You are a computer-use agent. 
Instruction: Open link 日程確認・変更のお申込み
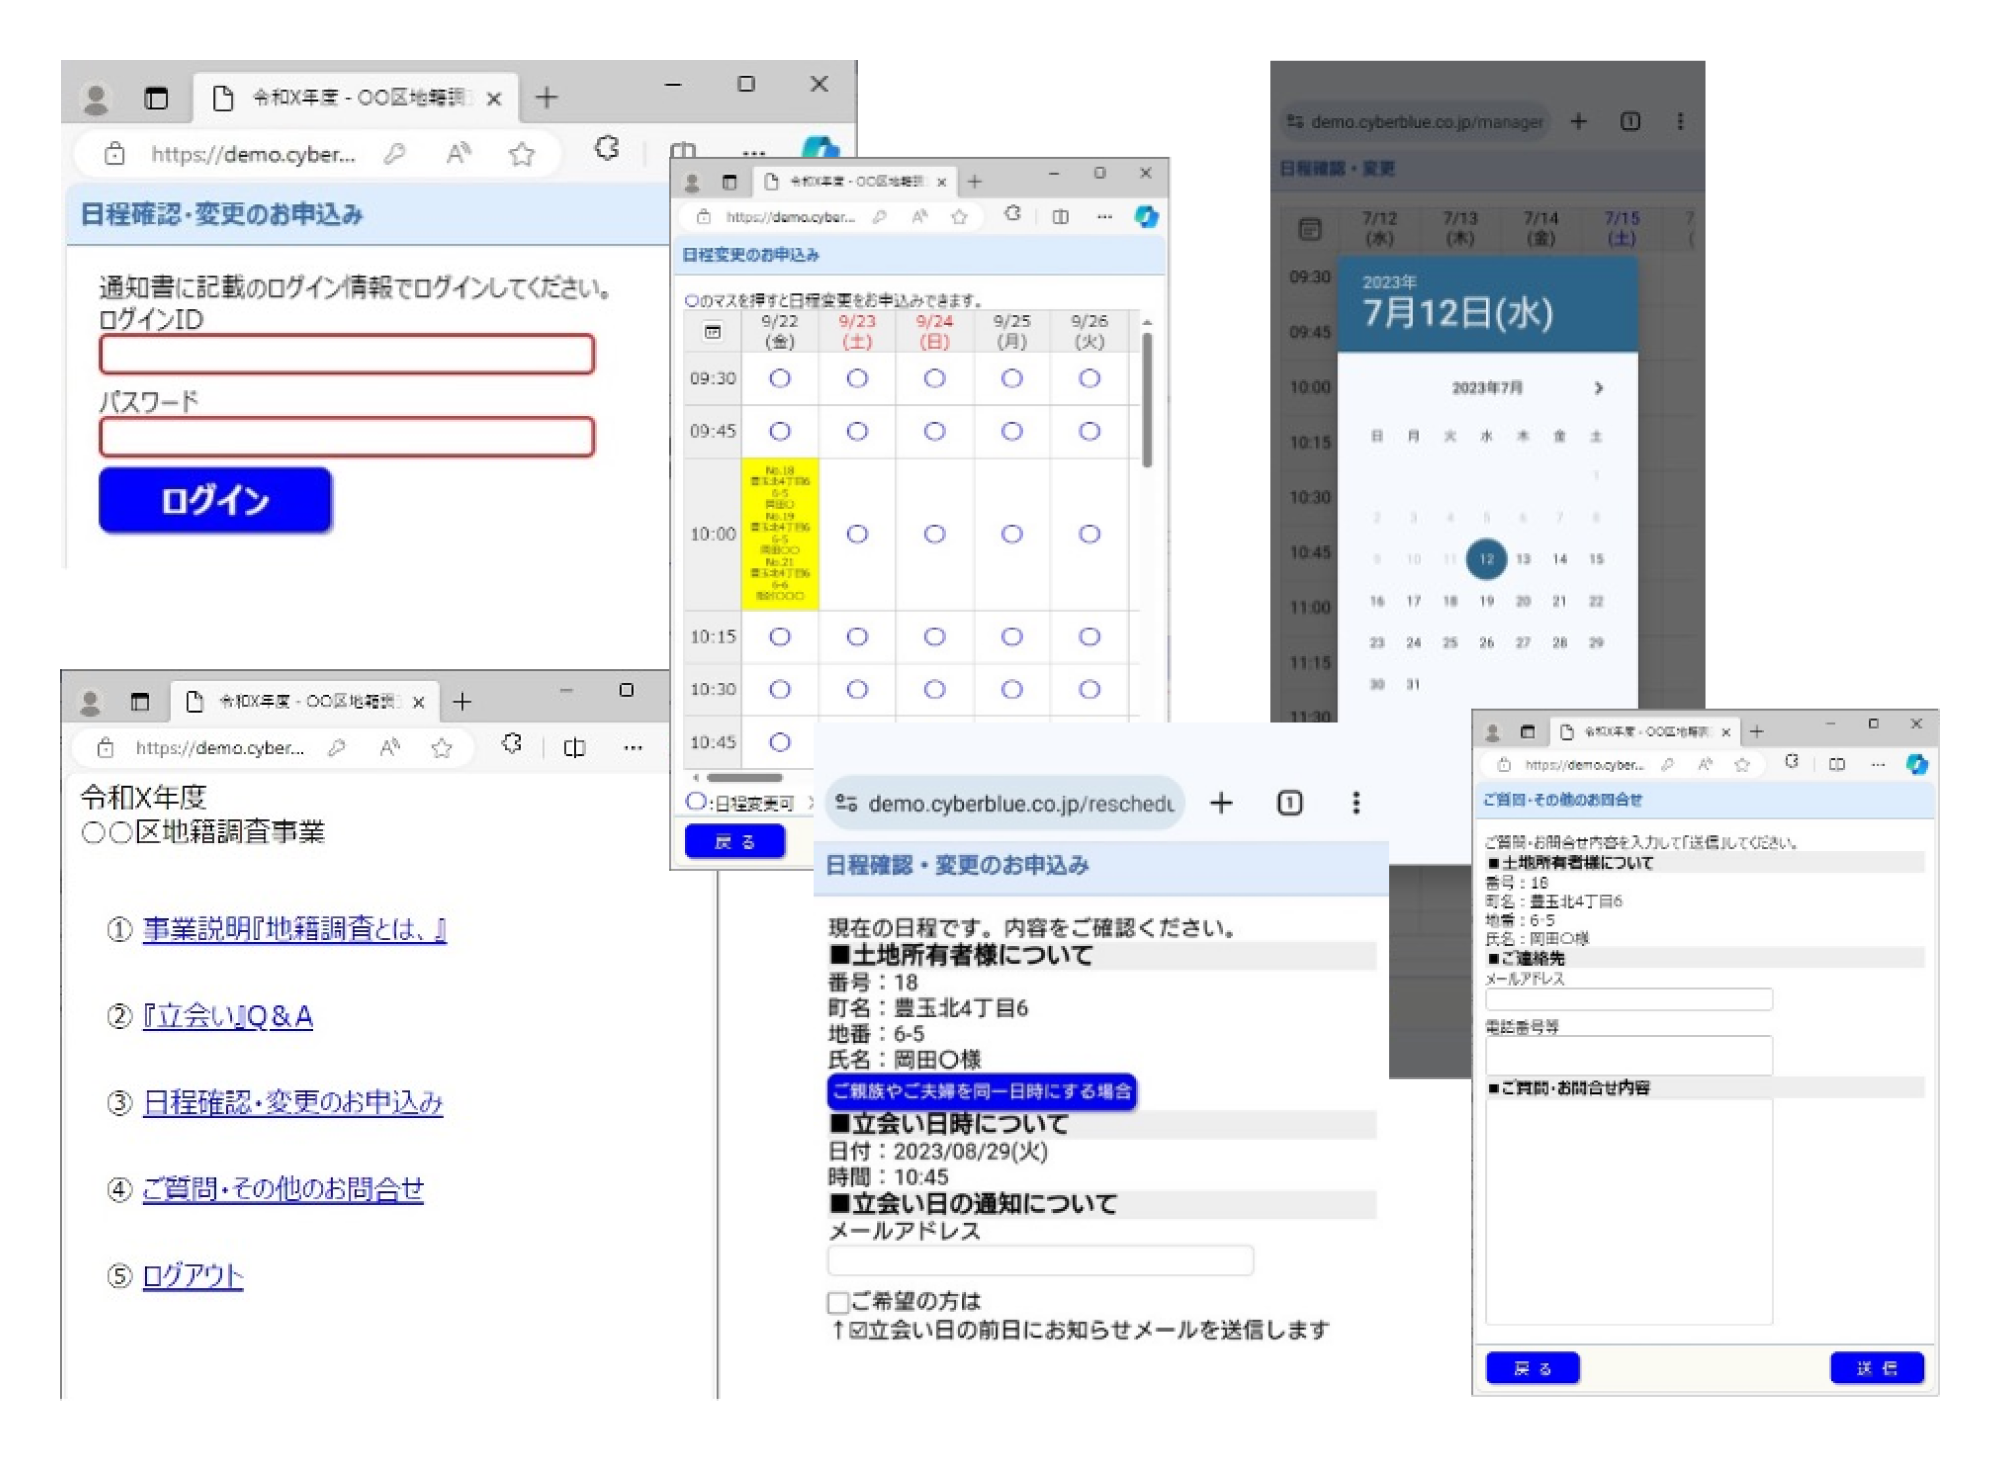pos(293,1101)
